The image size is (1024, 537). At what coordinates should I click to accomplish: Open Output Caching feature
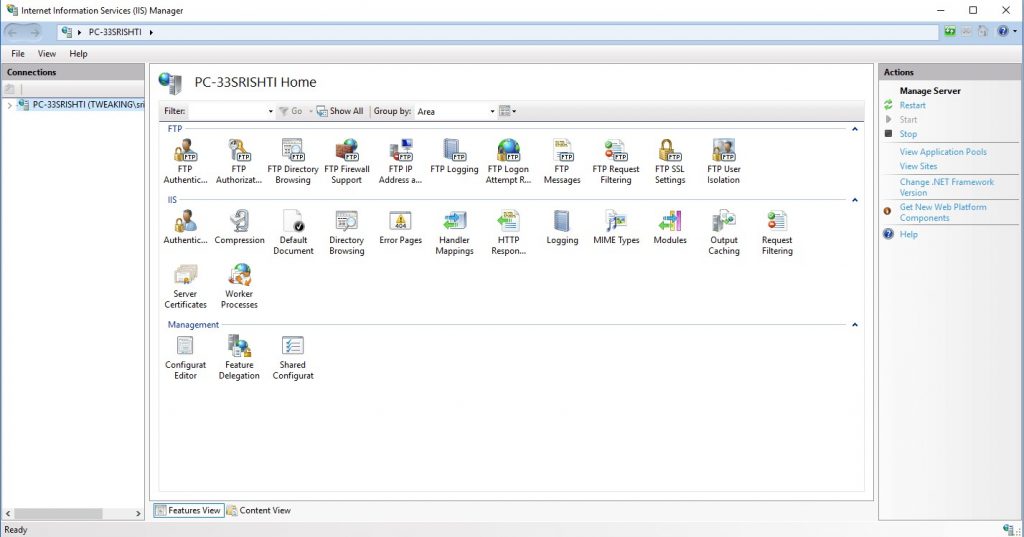tap(724, 233)
